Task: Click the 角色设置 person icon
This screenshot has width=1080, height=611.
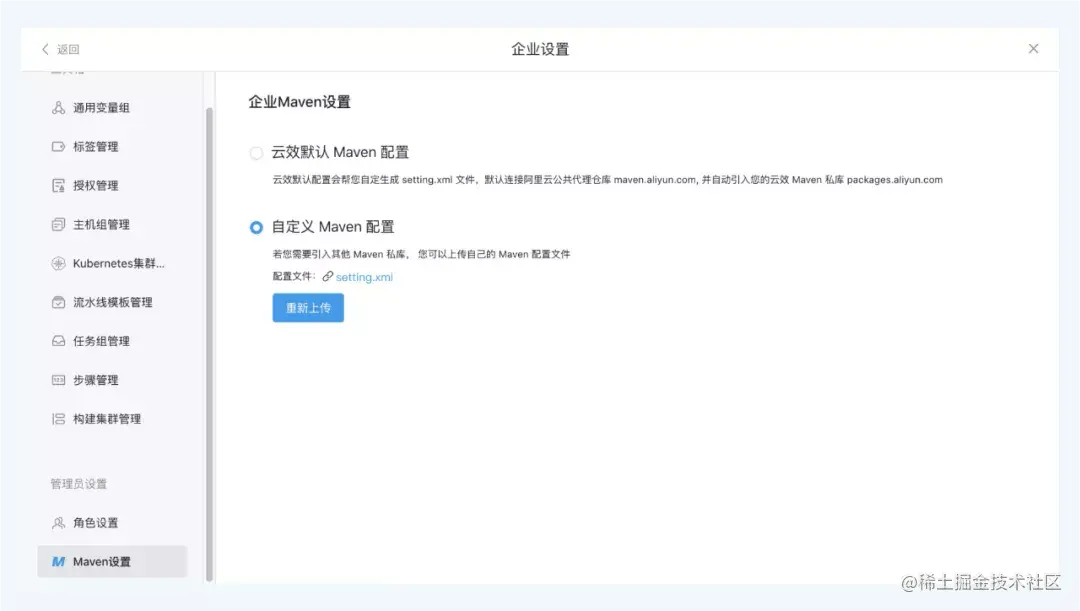Action: coord(59,523)
